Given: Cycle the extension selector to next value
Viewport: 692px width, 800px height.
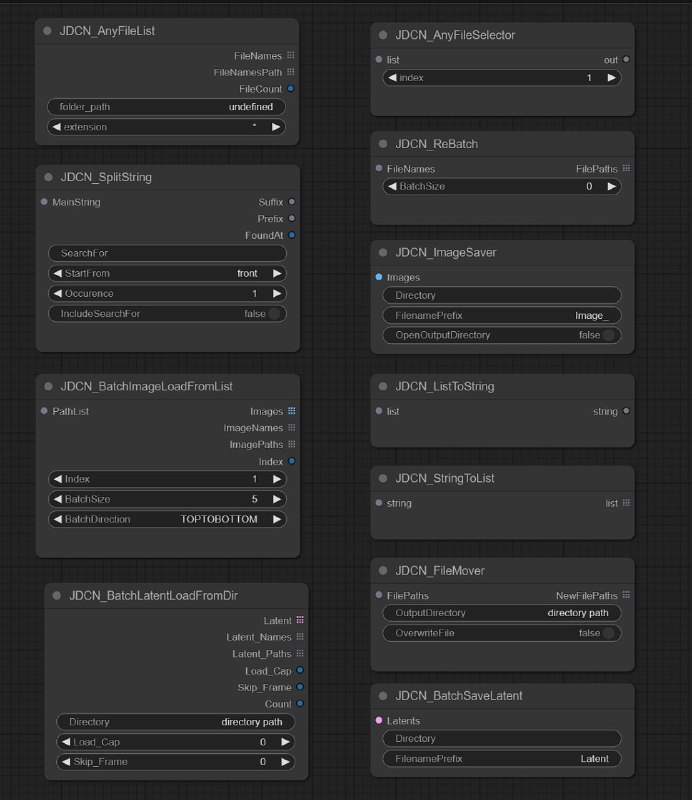Looking at the screenshot, I should 276,127.
